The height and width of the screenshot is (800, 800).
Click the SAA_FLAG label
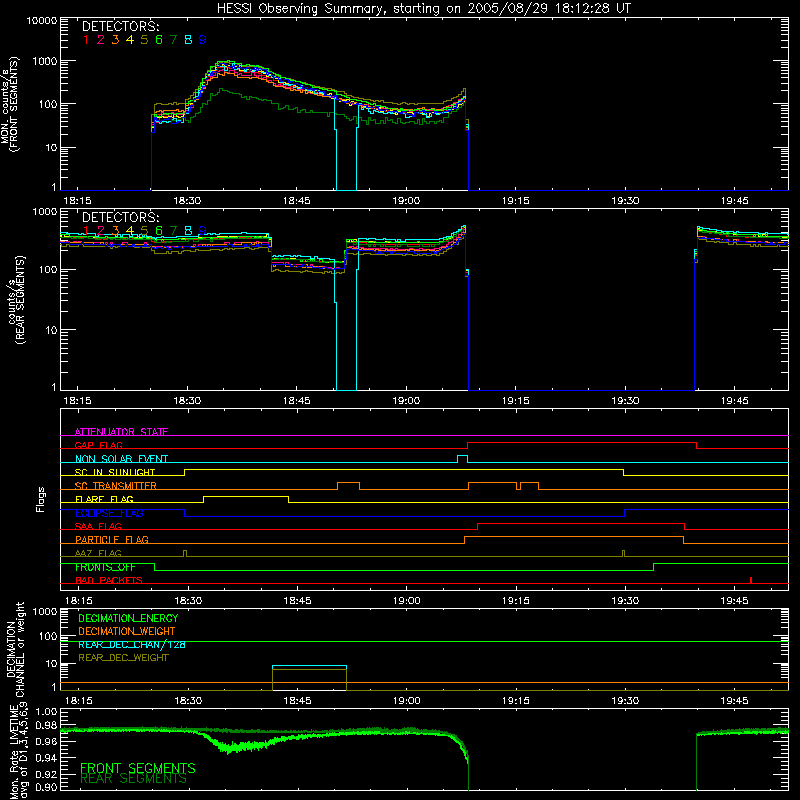98,526
